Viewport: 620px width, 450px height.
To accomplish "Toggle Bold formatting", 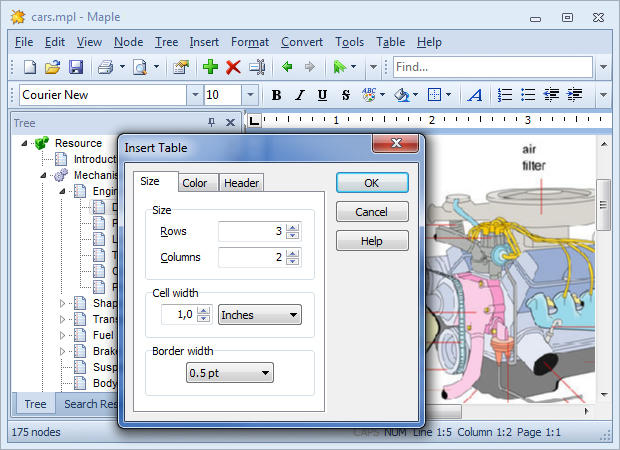I will point(276,95).
